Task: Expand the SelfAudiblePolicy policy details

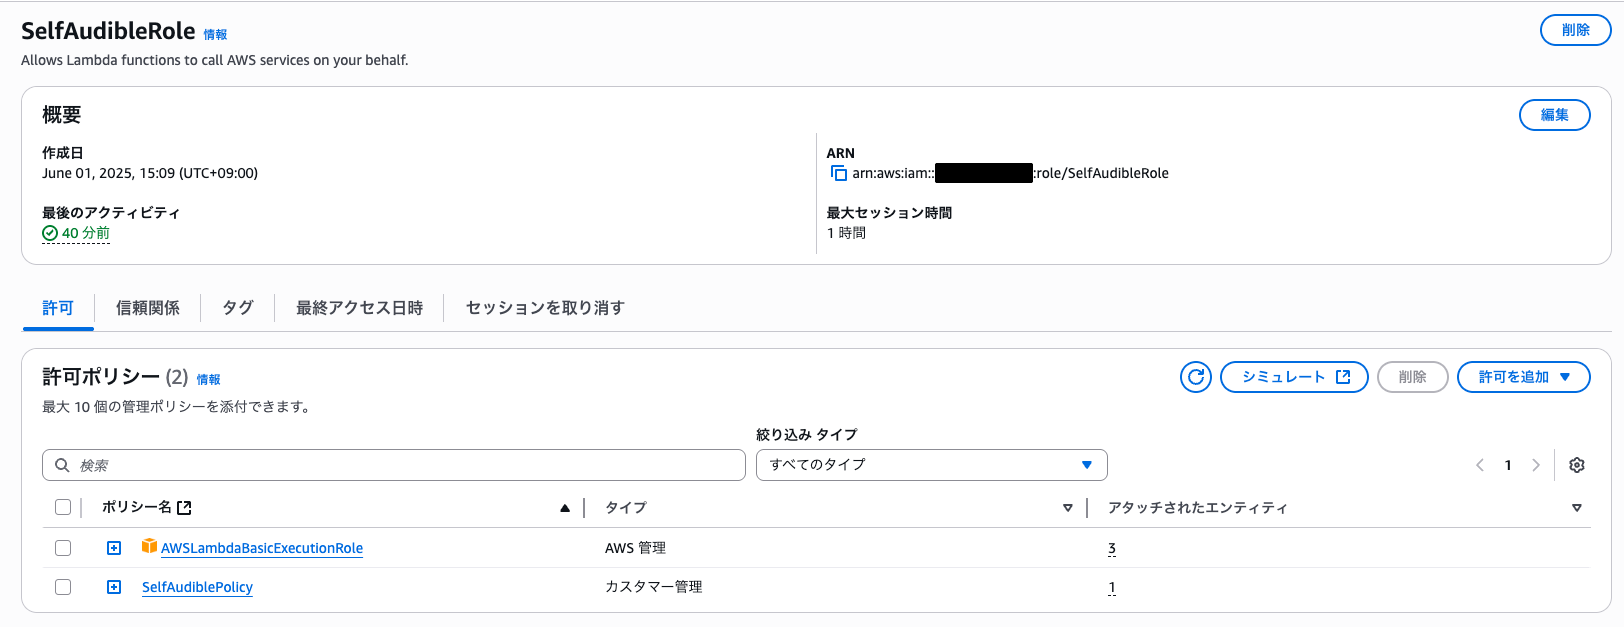Action: (x=114, y=587)
